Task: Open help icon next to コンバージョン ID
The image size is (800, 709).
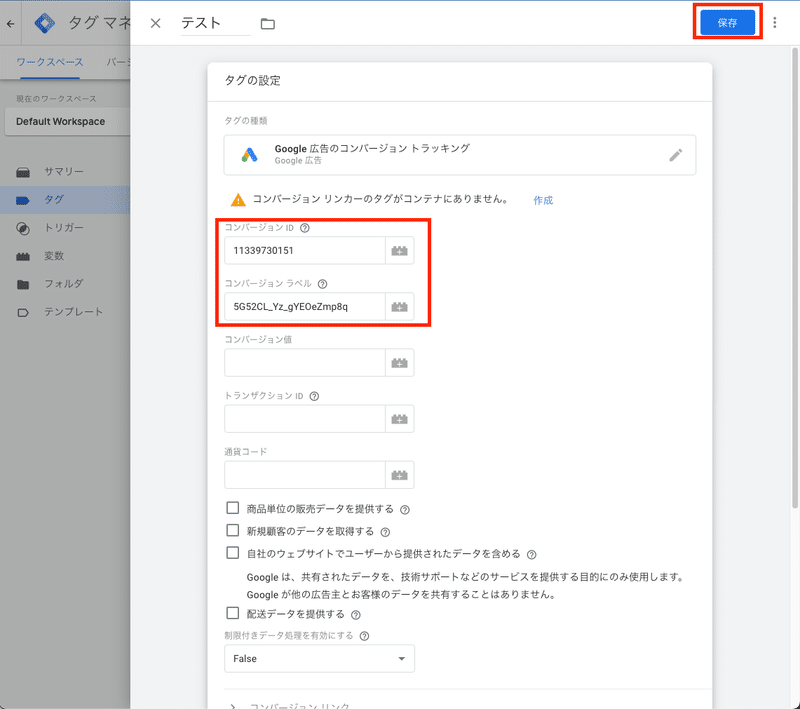Action: point(305,228)
